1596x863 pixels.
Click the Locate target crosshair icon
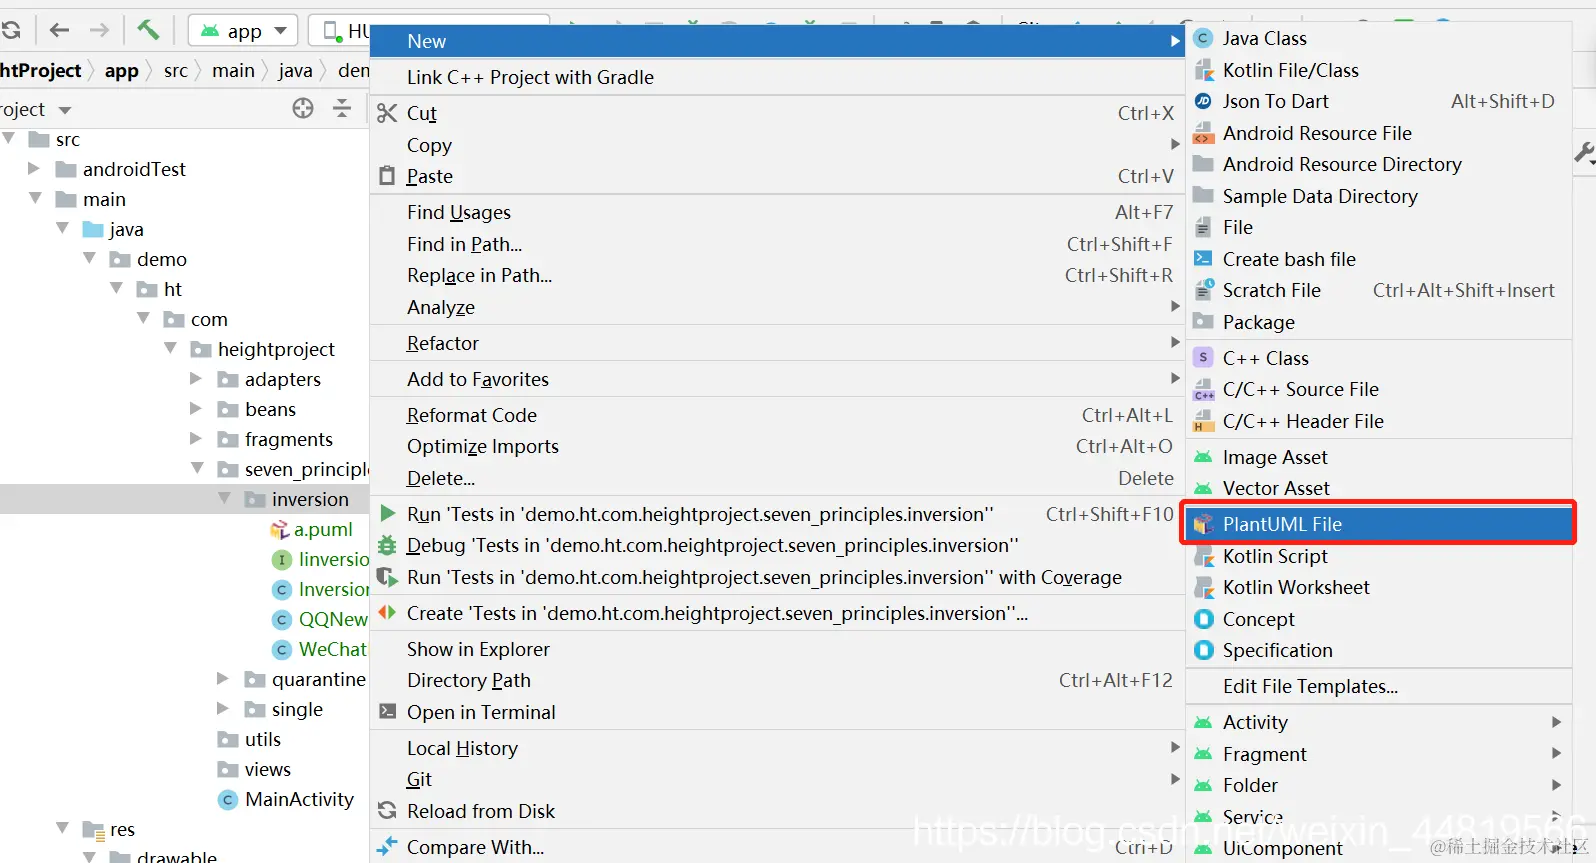click(x=303, y=108)
